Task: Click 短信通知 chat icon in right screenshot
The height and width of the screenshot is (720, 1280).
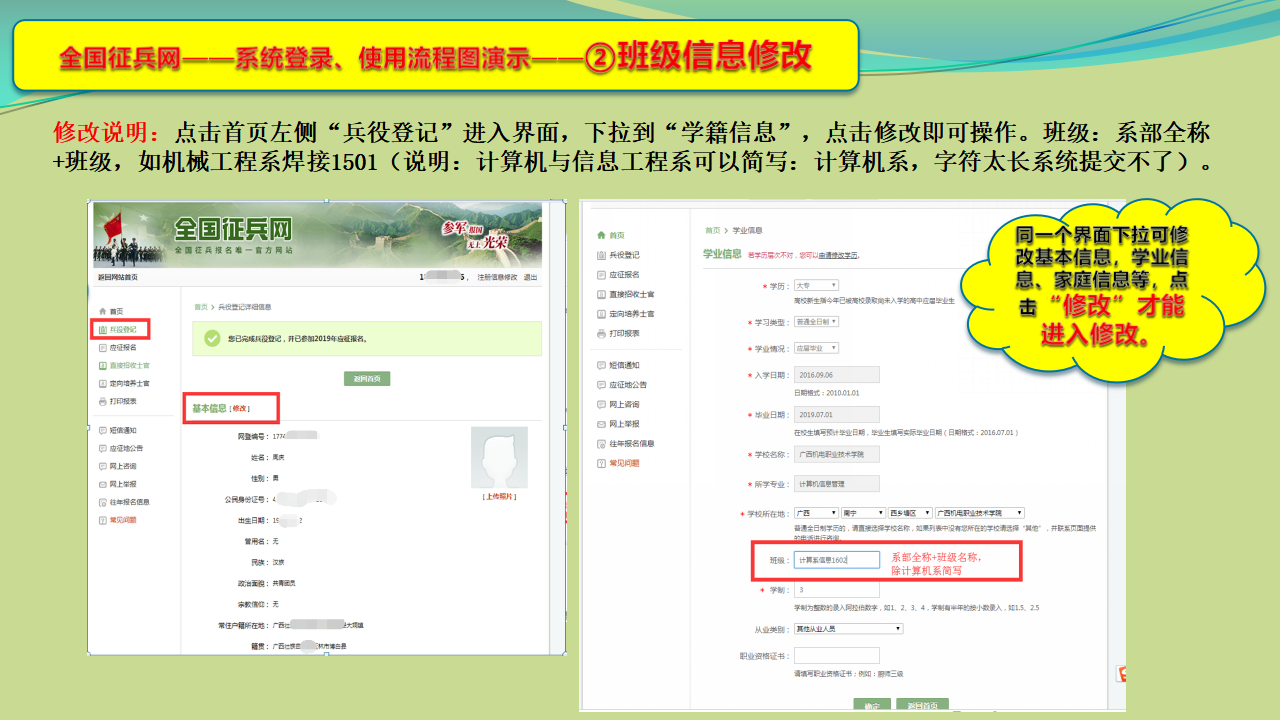Action: [x=601, y=366]
